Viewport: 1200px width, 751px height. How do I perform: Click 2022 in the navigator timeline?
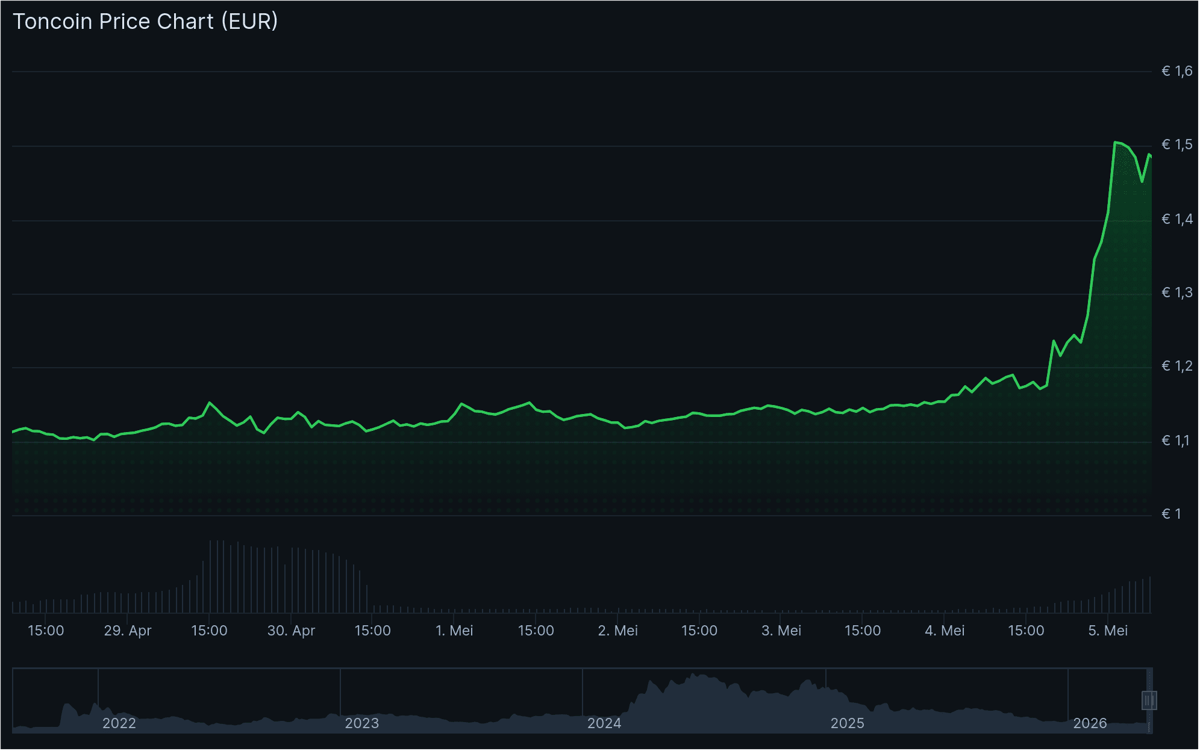119,723
